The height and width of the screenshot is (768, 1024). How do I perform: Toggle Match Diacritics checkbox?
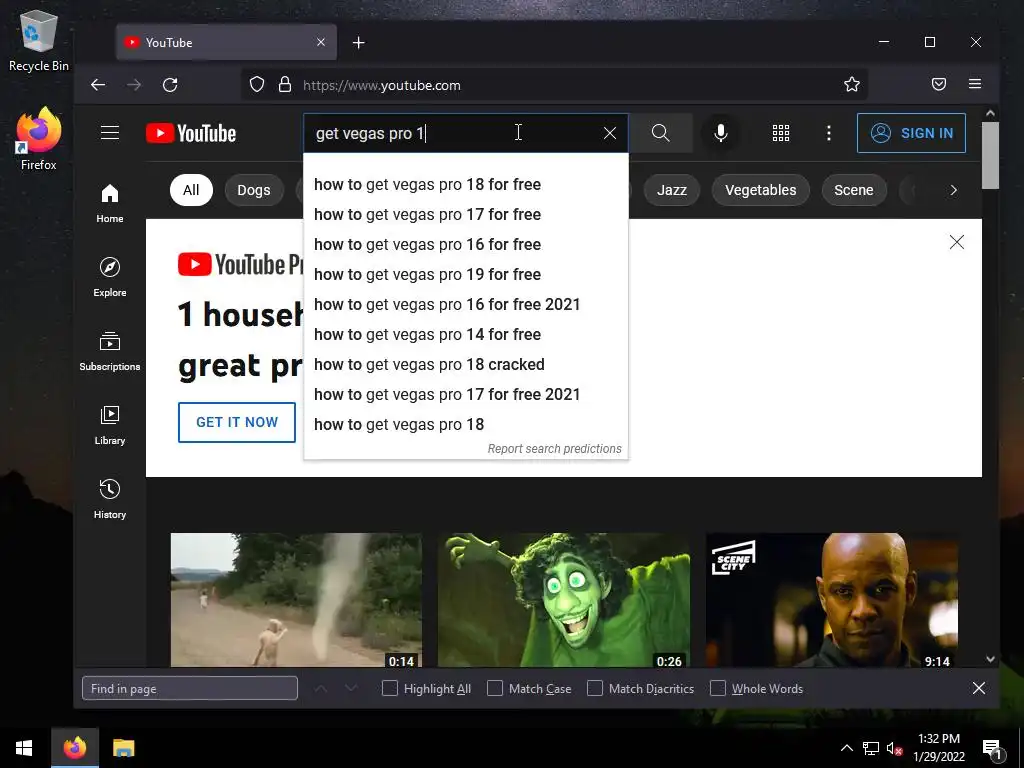click(595, 688)
